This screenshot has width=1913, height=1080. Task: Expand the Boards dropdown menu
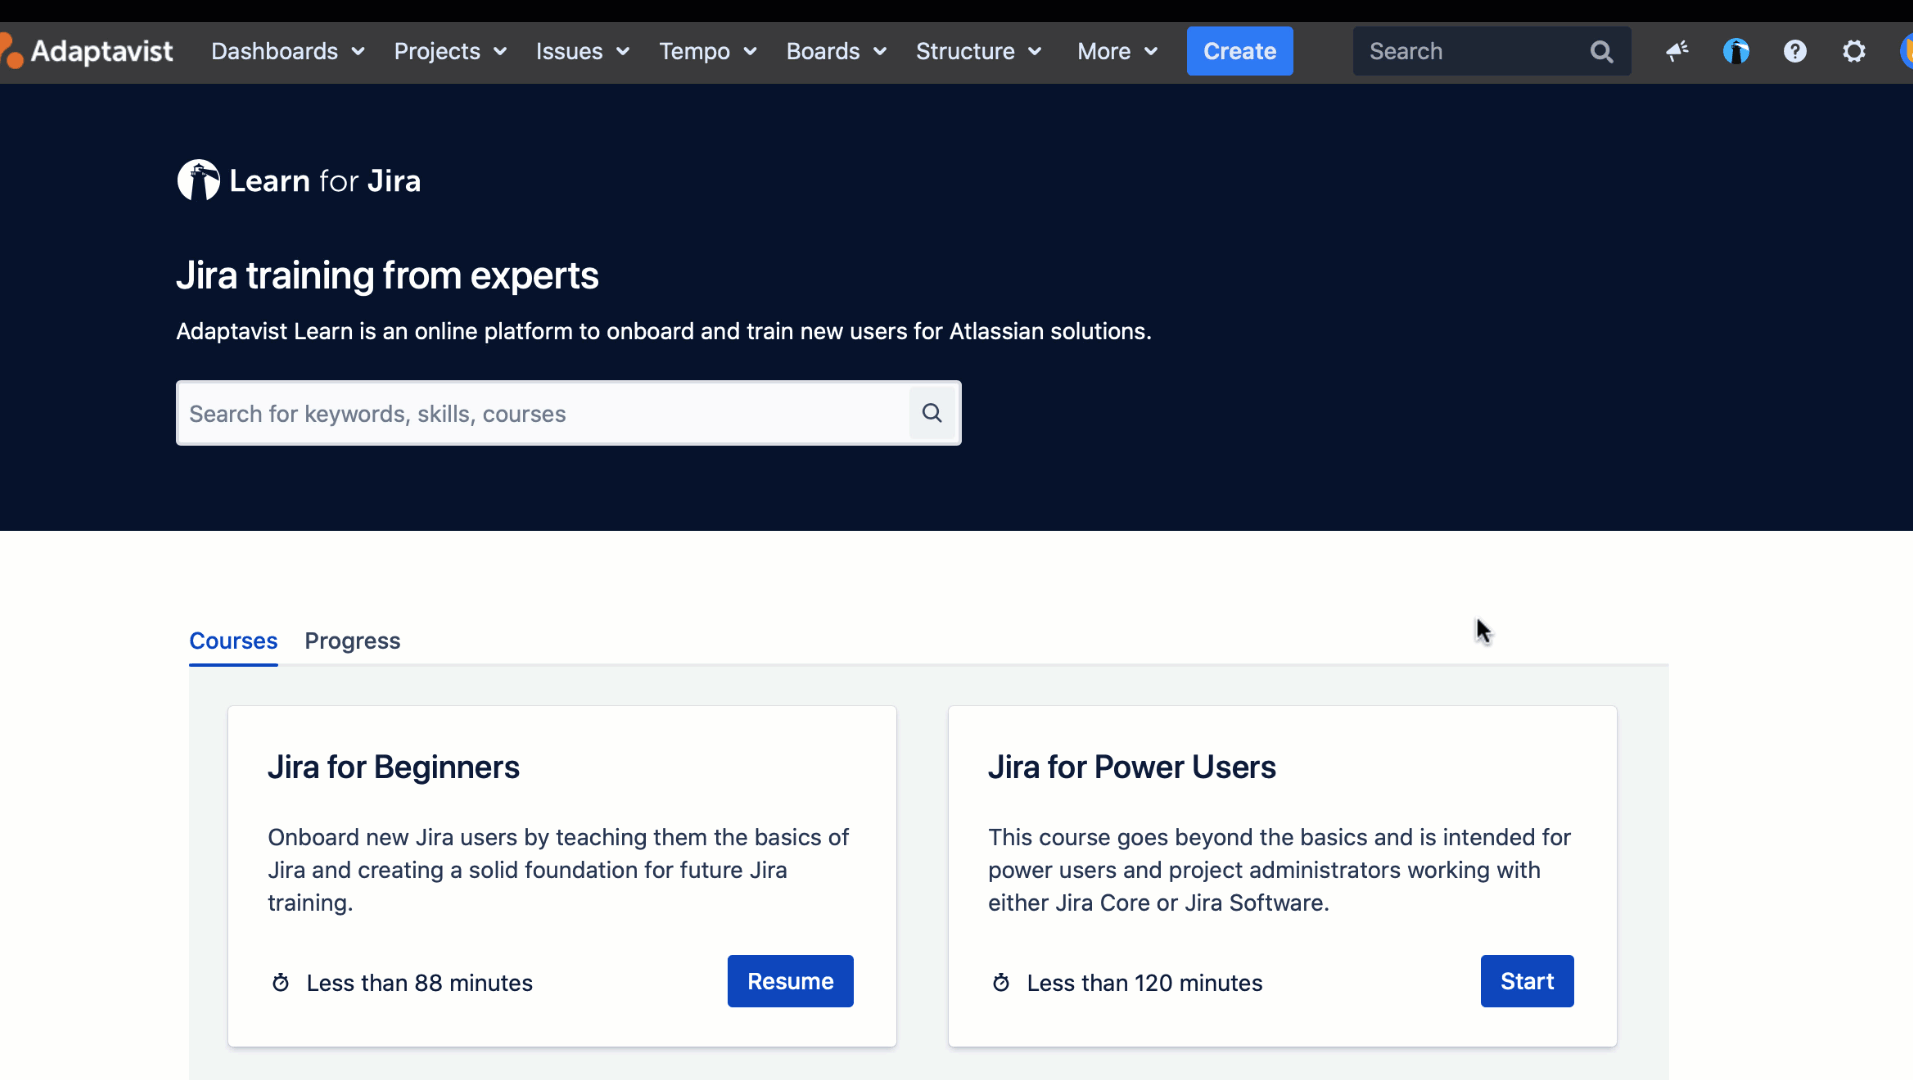click(x=836, y=51)
